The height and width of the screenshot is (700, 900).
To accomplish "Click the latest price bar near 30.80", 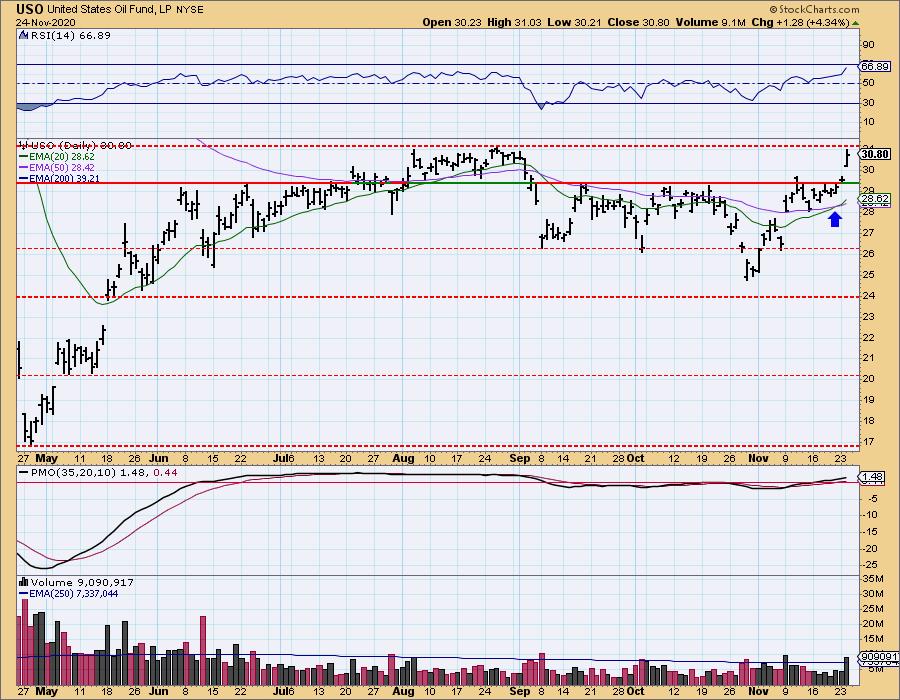I will 848,157.
